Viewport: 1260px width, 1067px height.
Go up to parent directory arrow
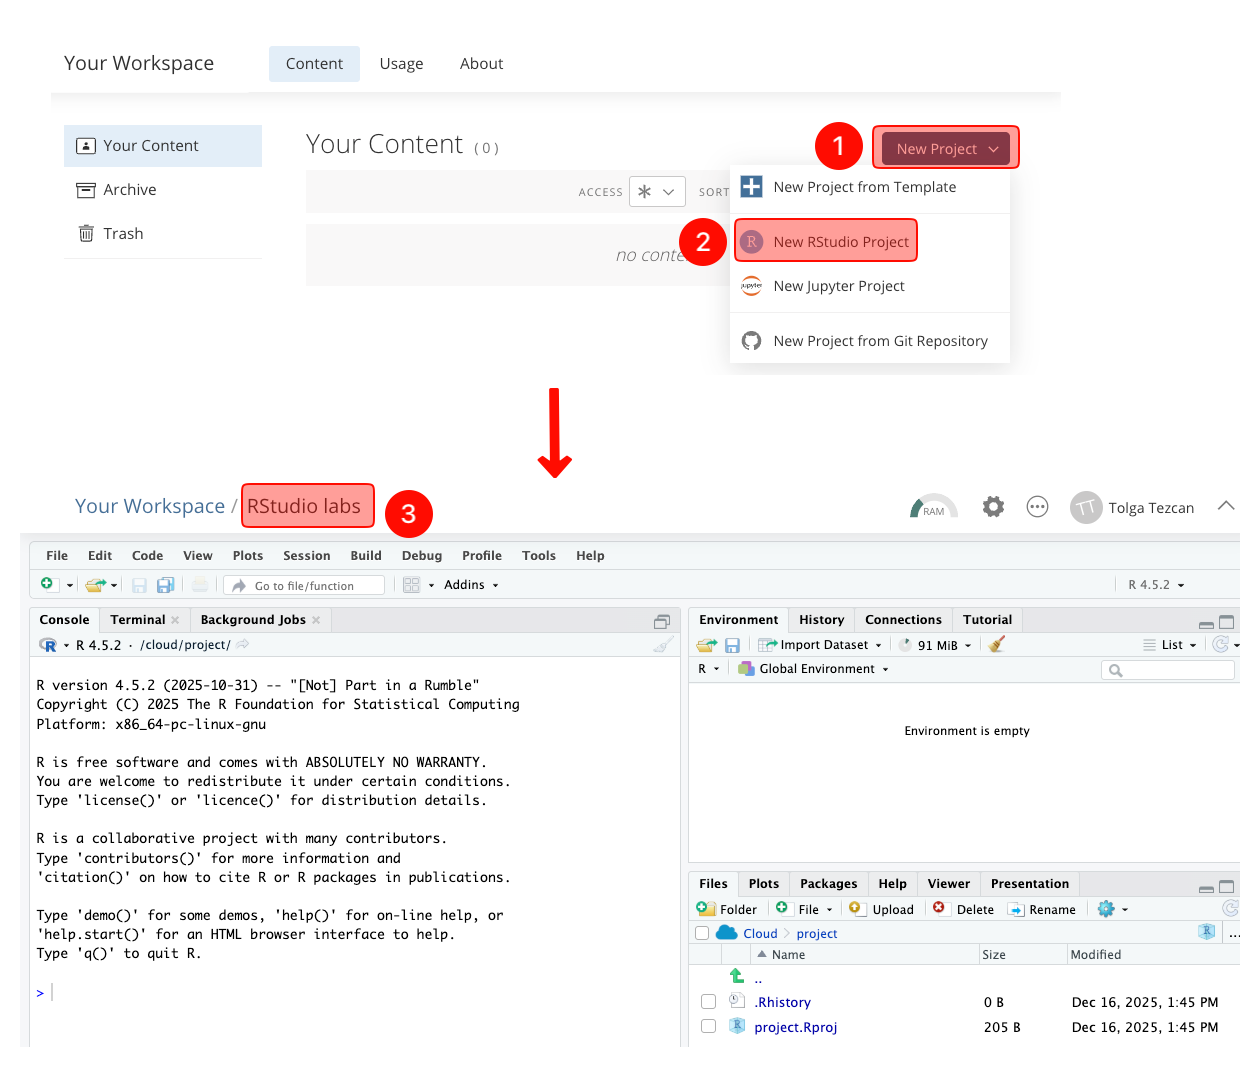[x=737, y=976]
